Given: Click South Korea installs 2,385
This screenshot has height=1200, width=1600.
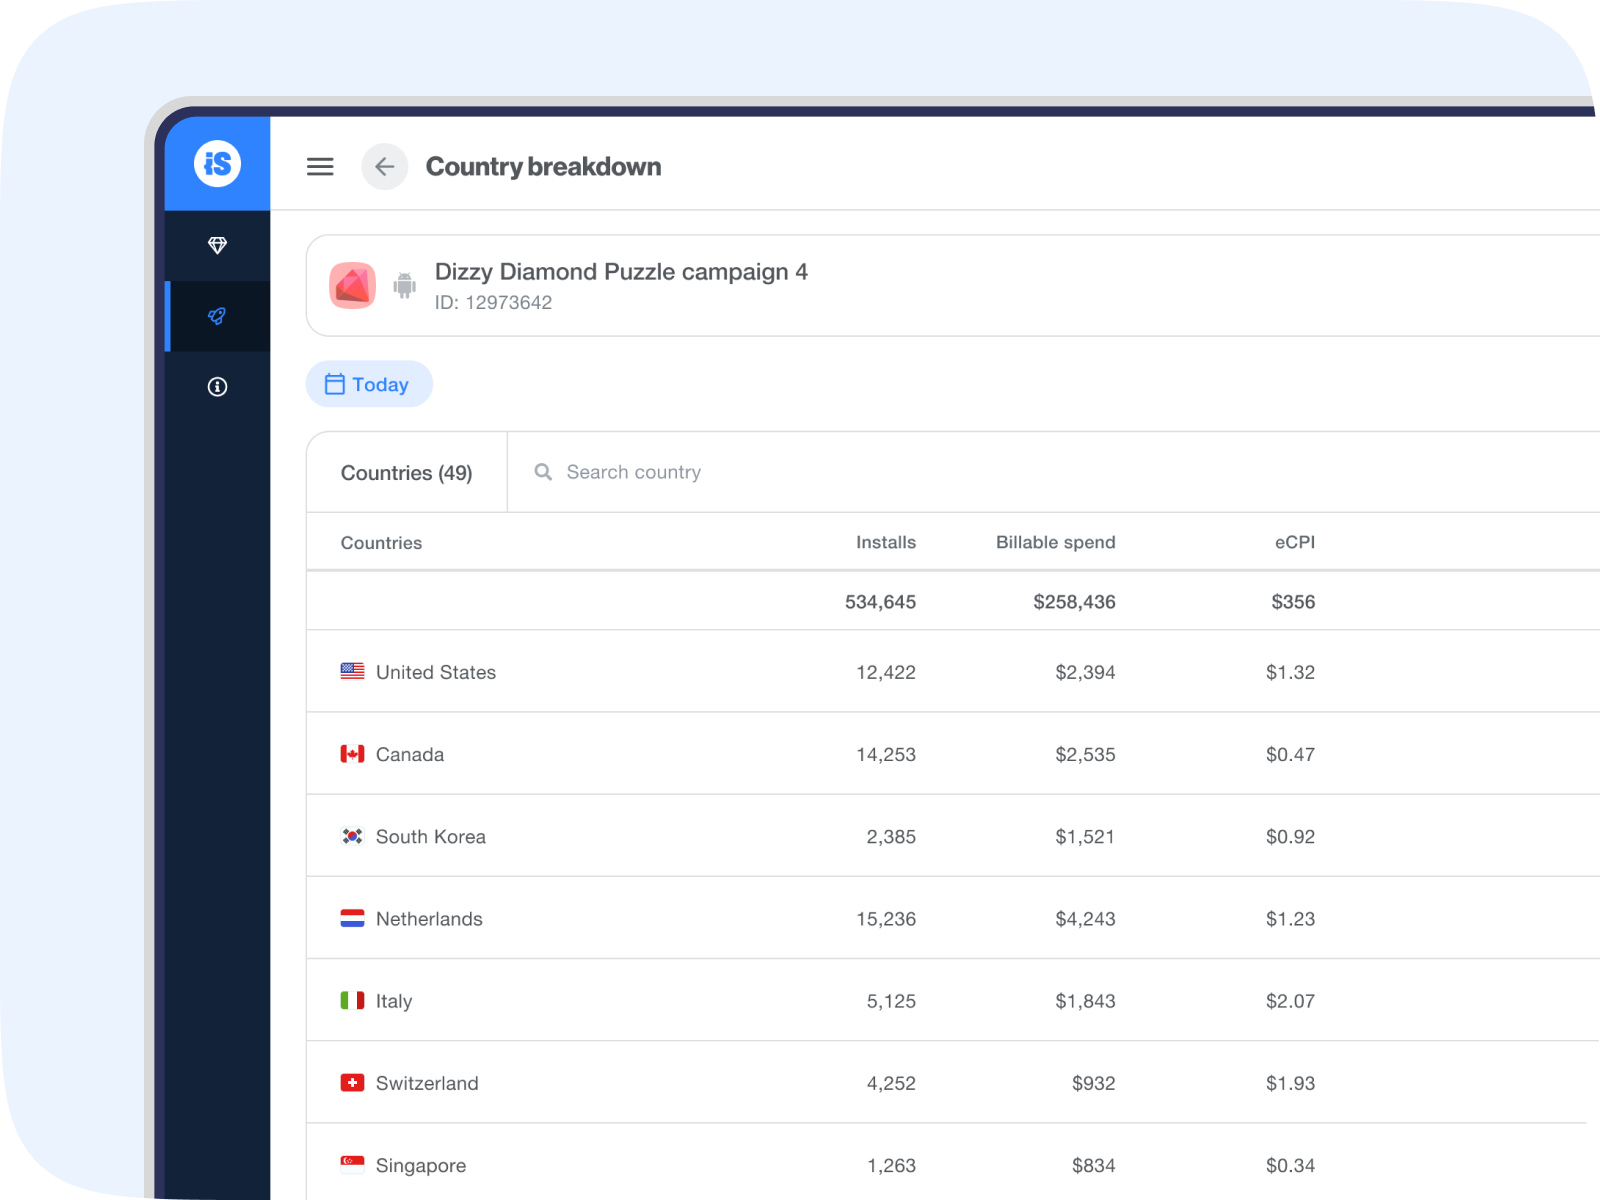Looking at the screenshot, I should 891,837.
